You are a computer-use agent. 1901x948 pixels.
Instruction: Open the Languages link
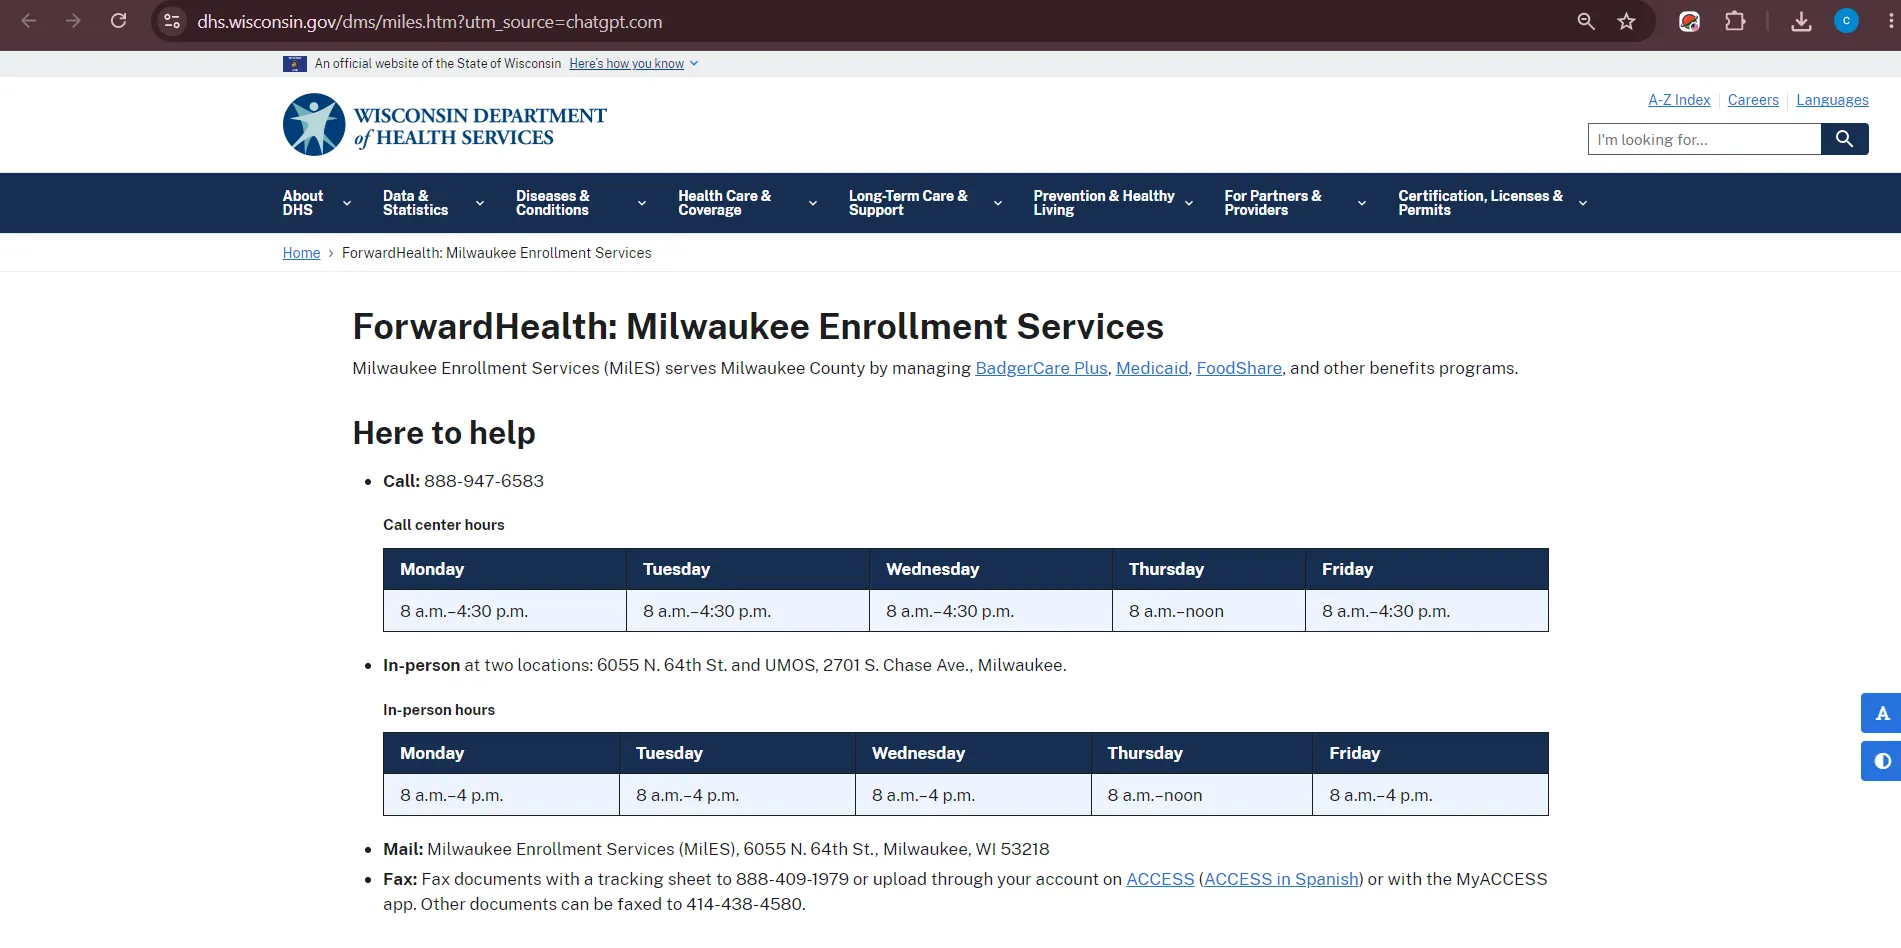tap(1832, 100)
